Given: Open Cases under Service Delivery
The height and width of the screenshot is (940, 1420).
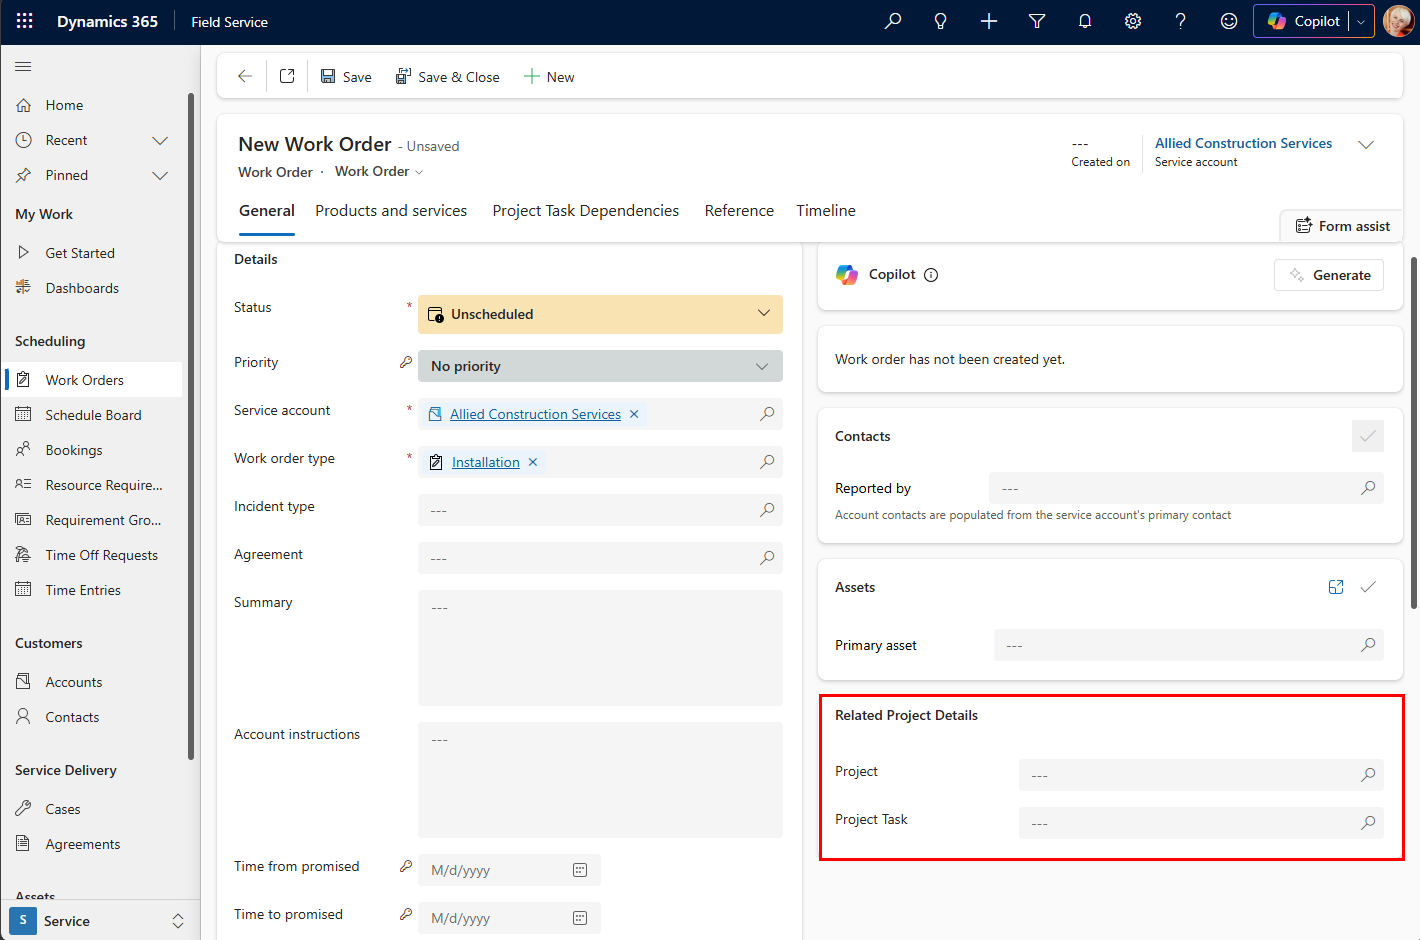Looking at the screenshot, I should click(94, 809).
